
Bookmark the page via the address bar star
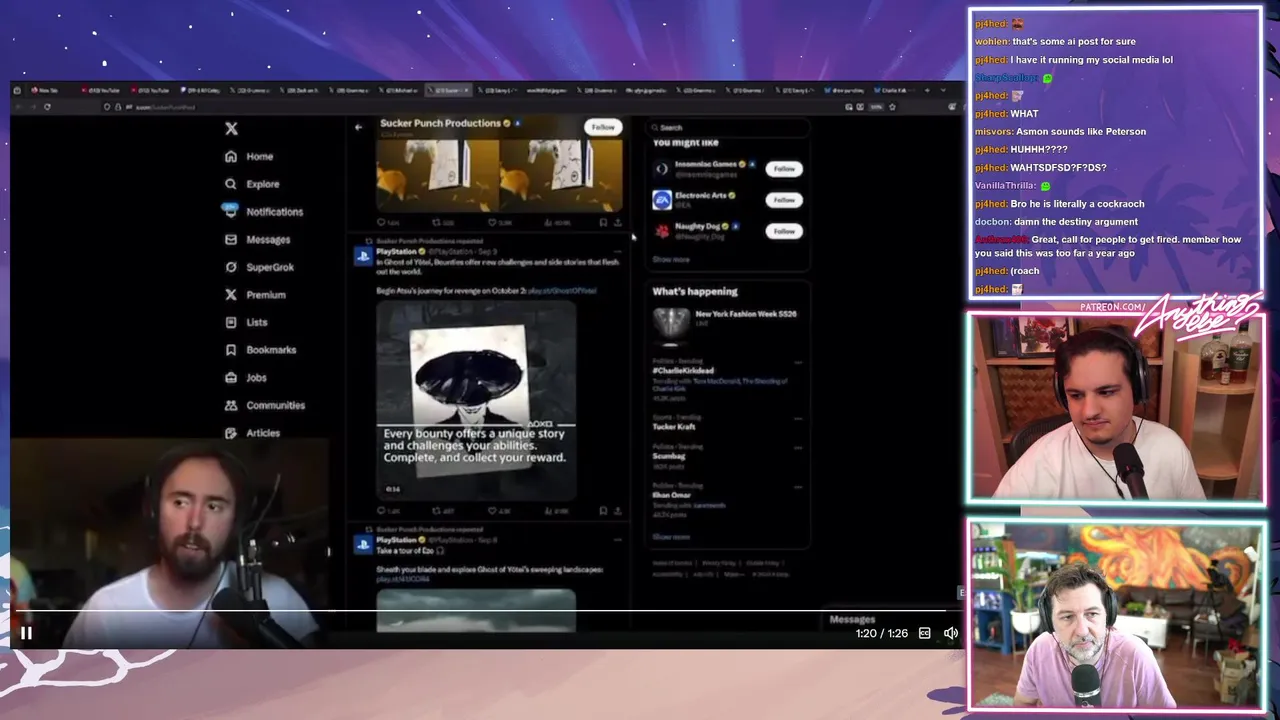pos(892,107)
